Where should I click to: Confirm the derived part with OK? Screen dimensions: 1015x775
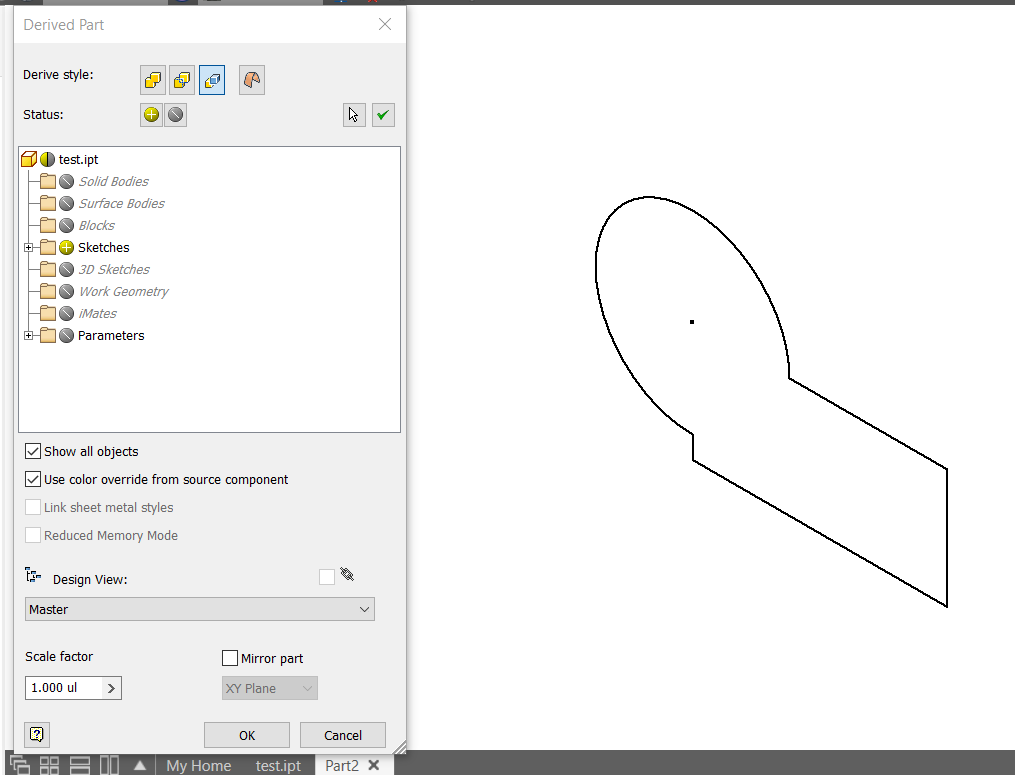[x=246, y=734]
